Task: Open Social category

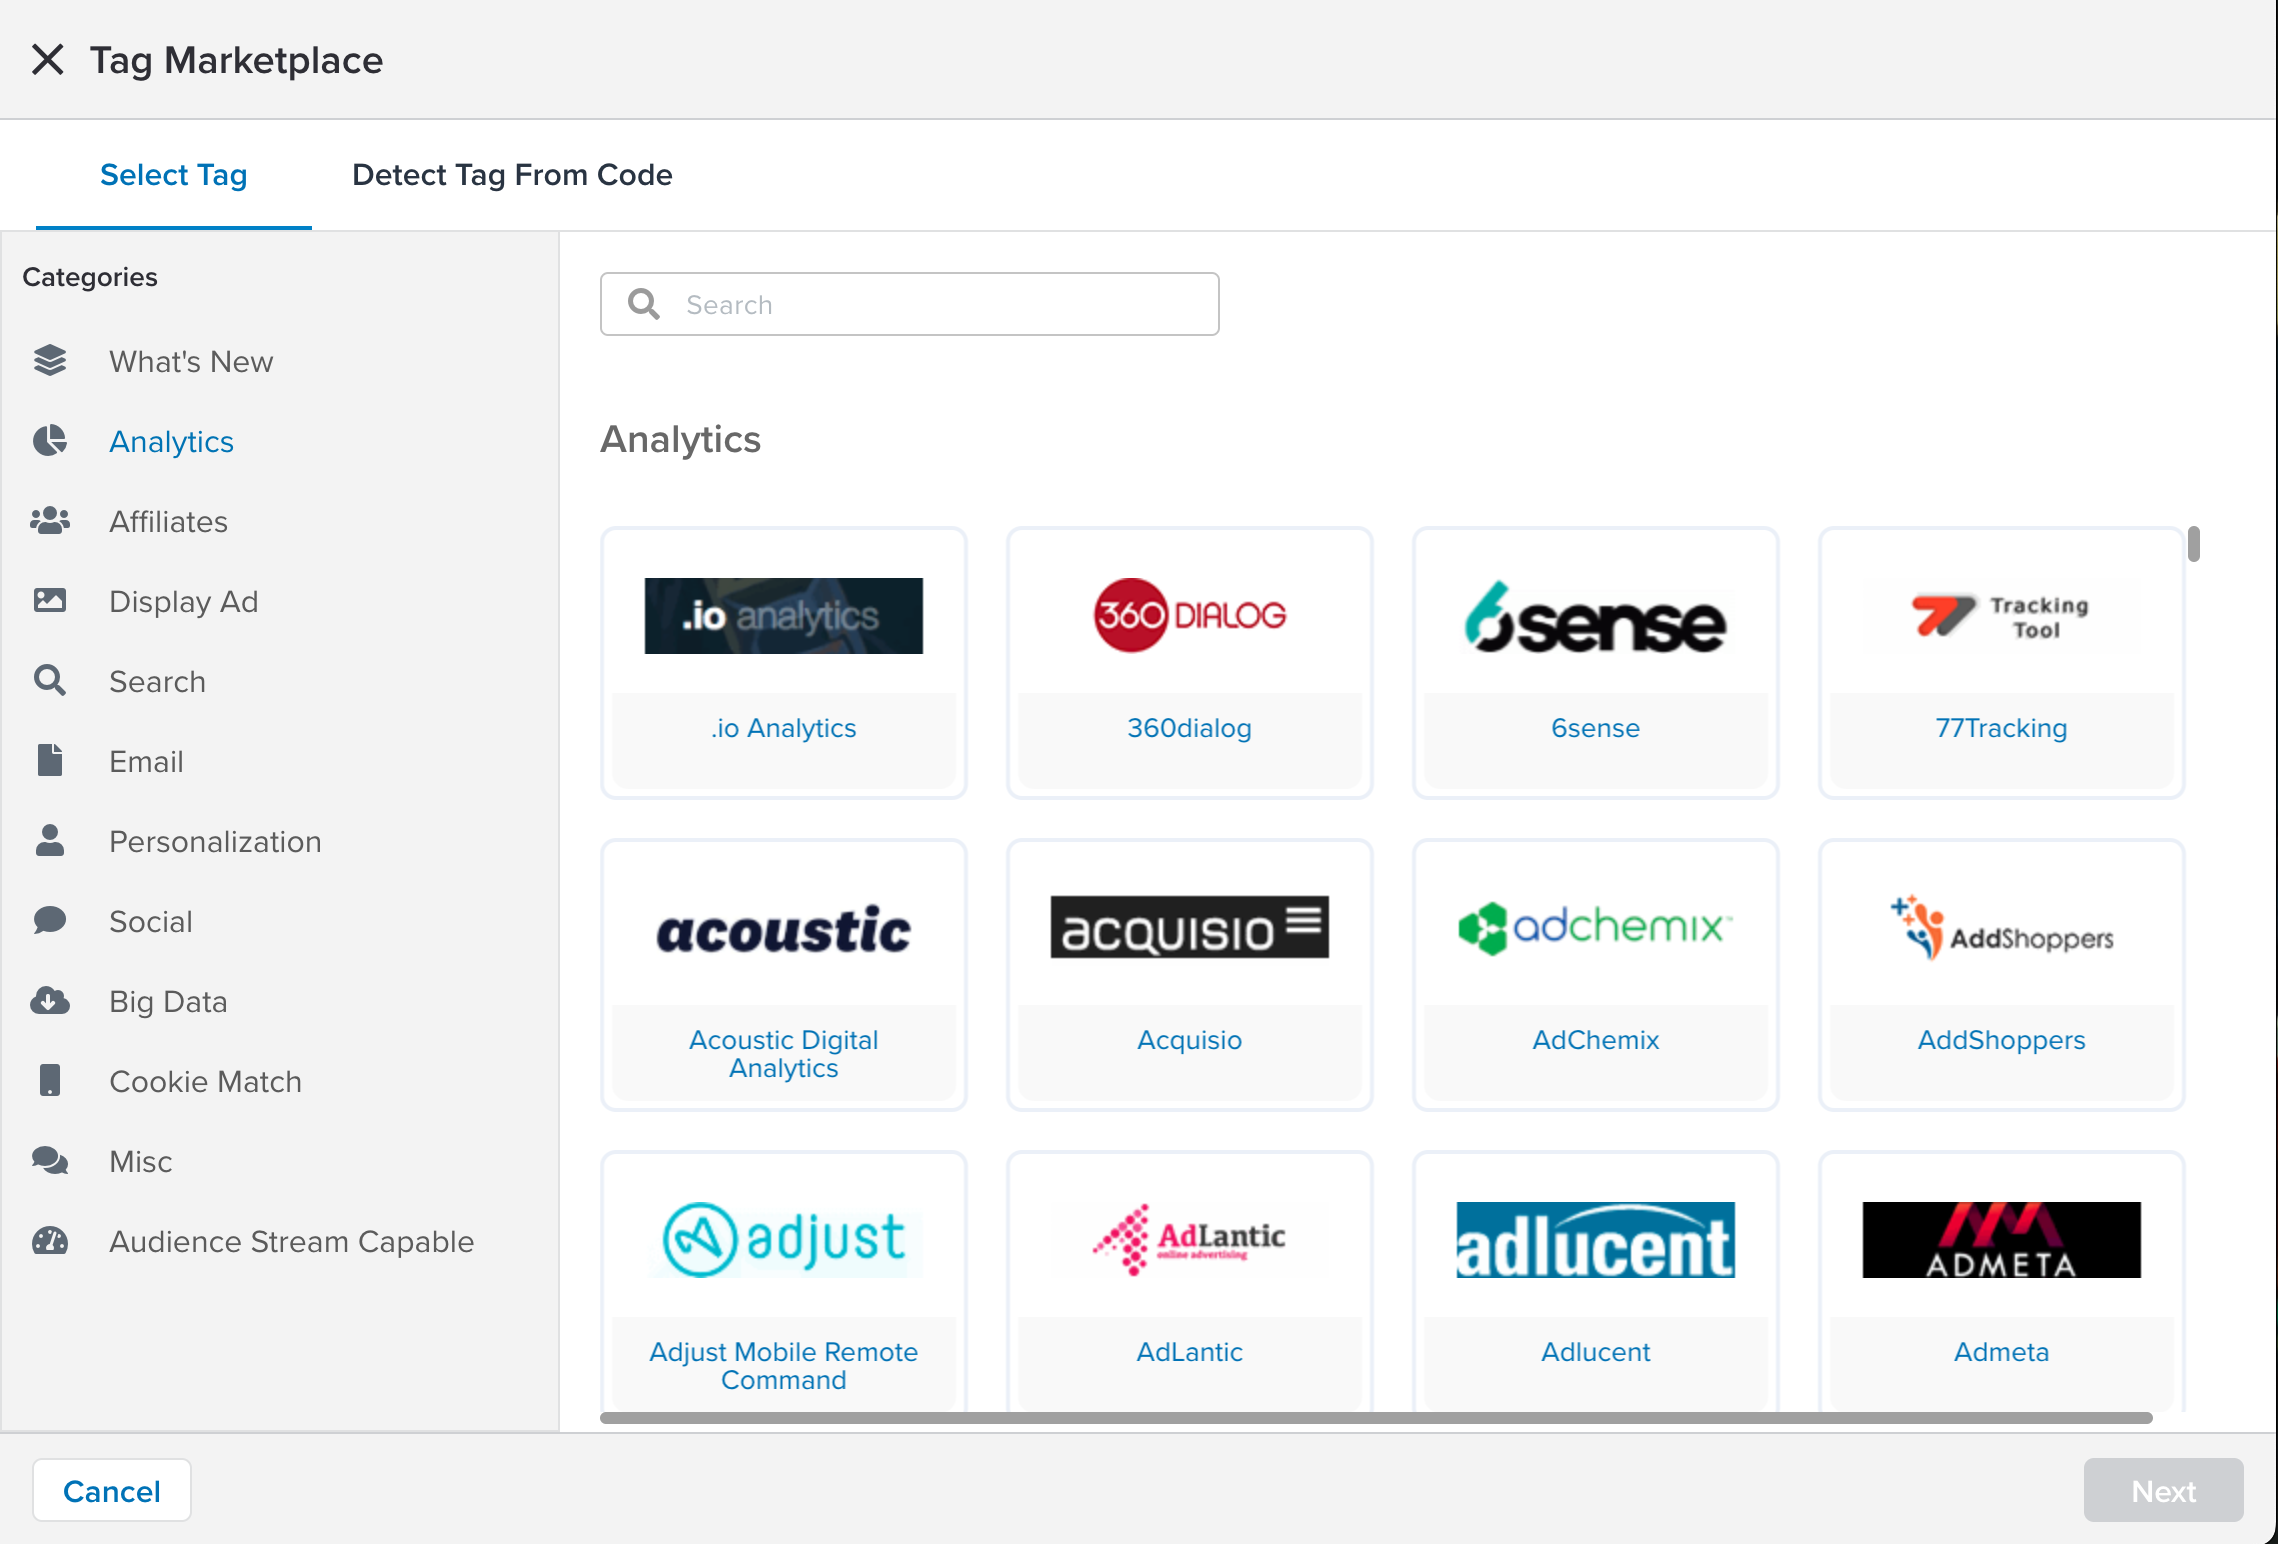Action: coord(151,921)
